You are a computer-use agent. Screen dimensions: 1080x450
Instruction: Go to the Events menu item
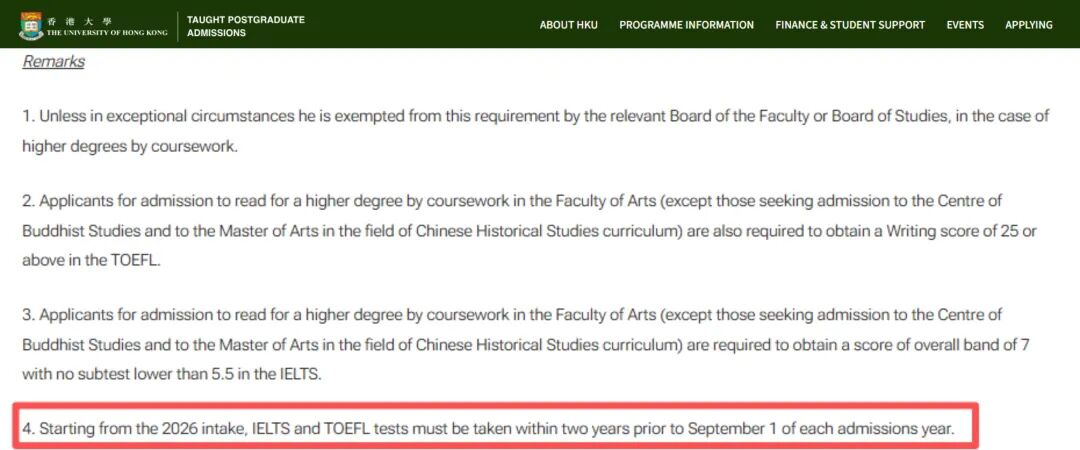(965, 25)
